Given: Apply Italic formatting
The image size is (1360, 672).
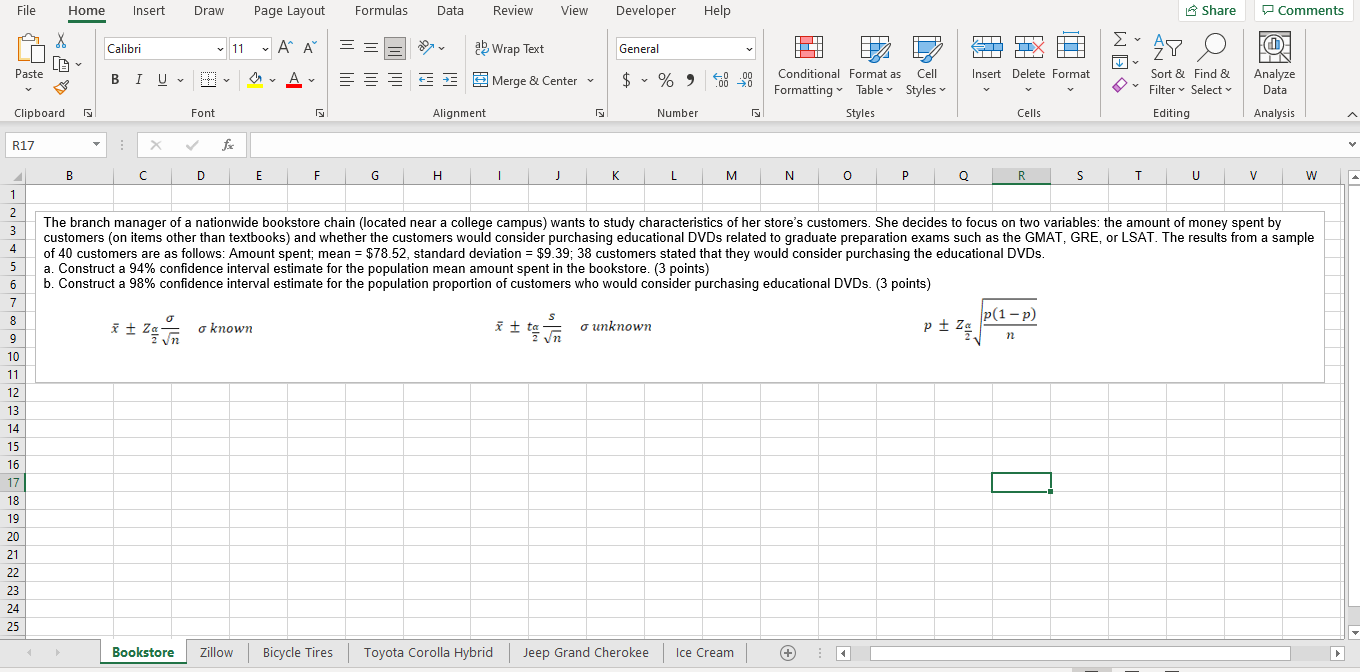Looking at the screenshot, I should click(138, 80).
